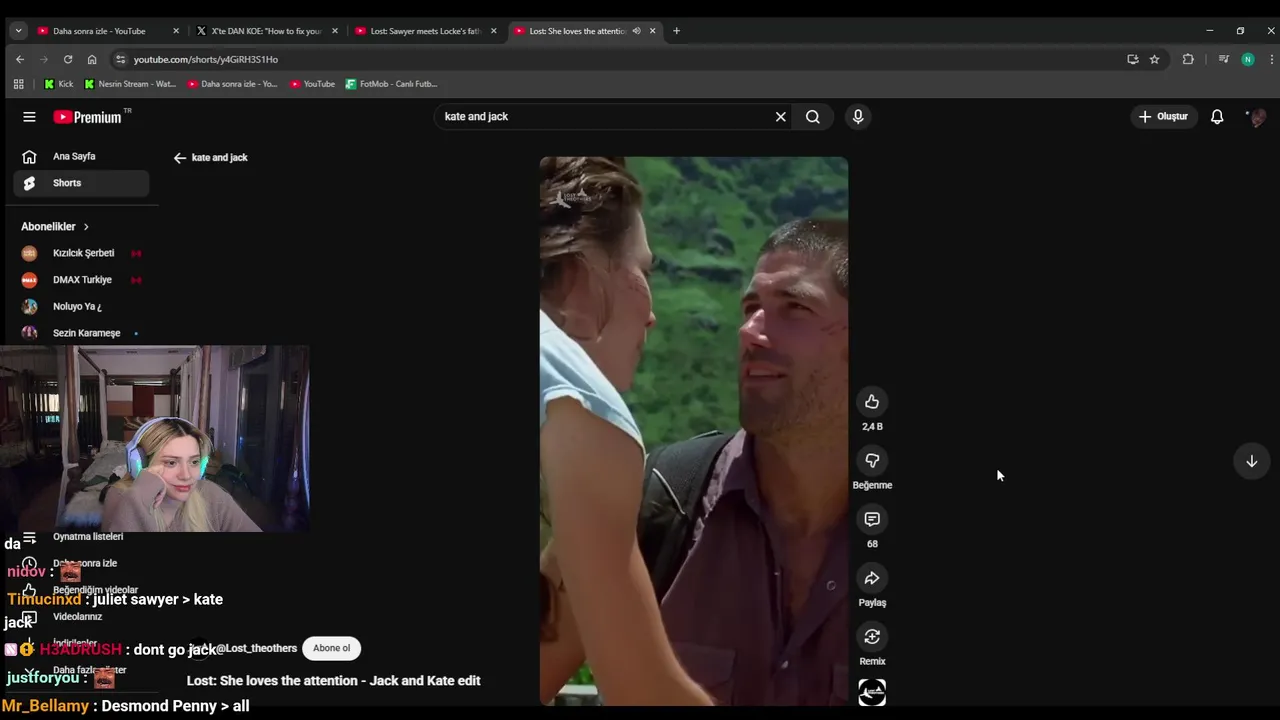Open a new browser tab
This screenshot has width=1280, height=720.
(x=676, y=31)
